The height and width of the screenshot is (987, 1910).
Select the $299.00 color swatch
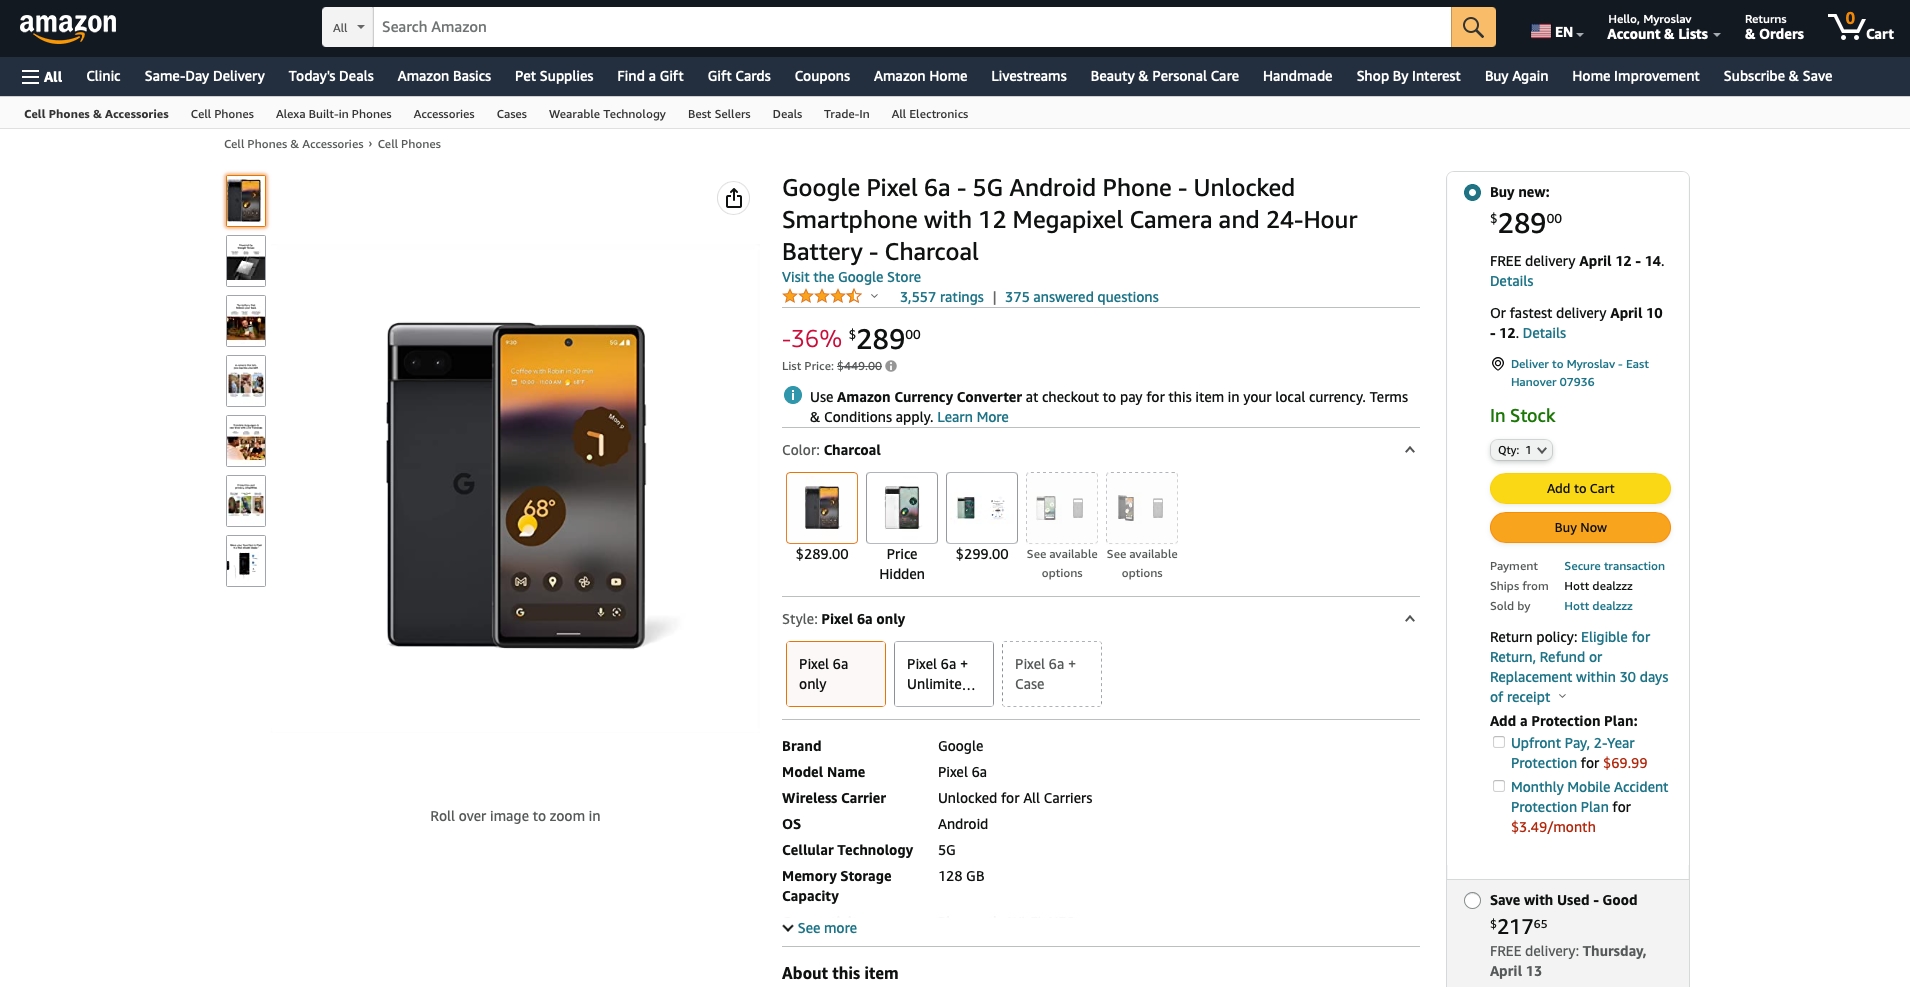click(981, 508)
